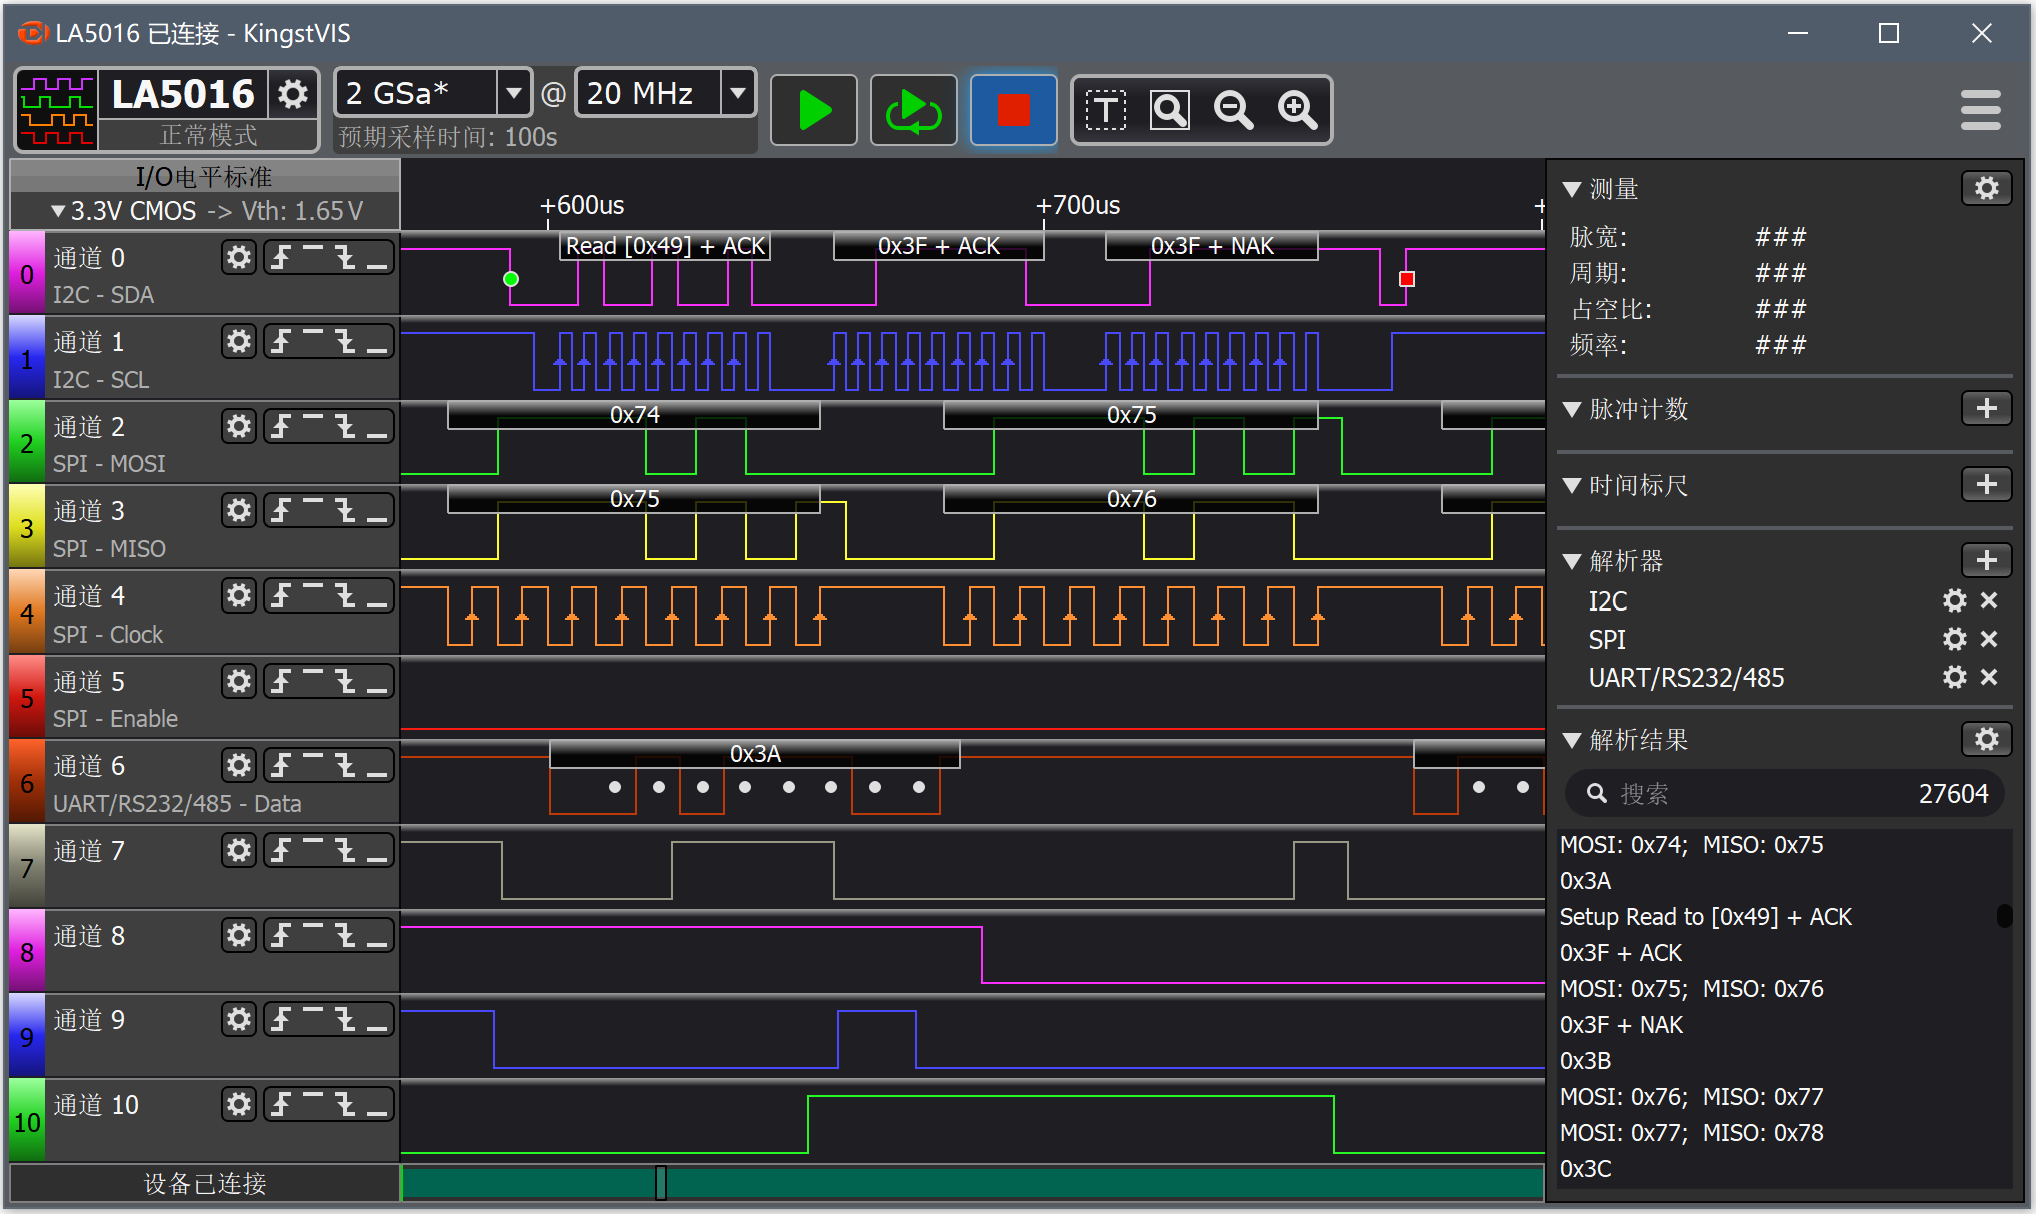Screen dimensions: 2036x1214
Task: Set falling-edge trigger on channel 5
Action: click(345, 682)
